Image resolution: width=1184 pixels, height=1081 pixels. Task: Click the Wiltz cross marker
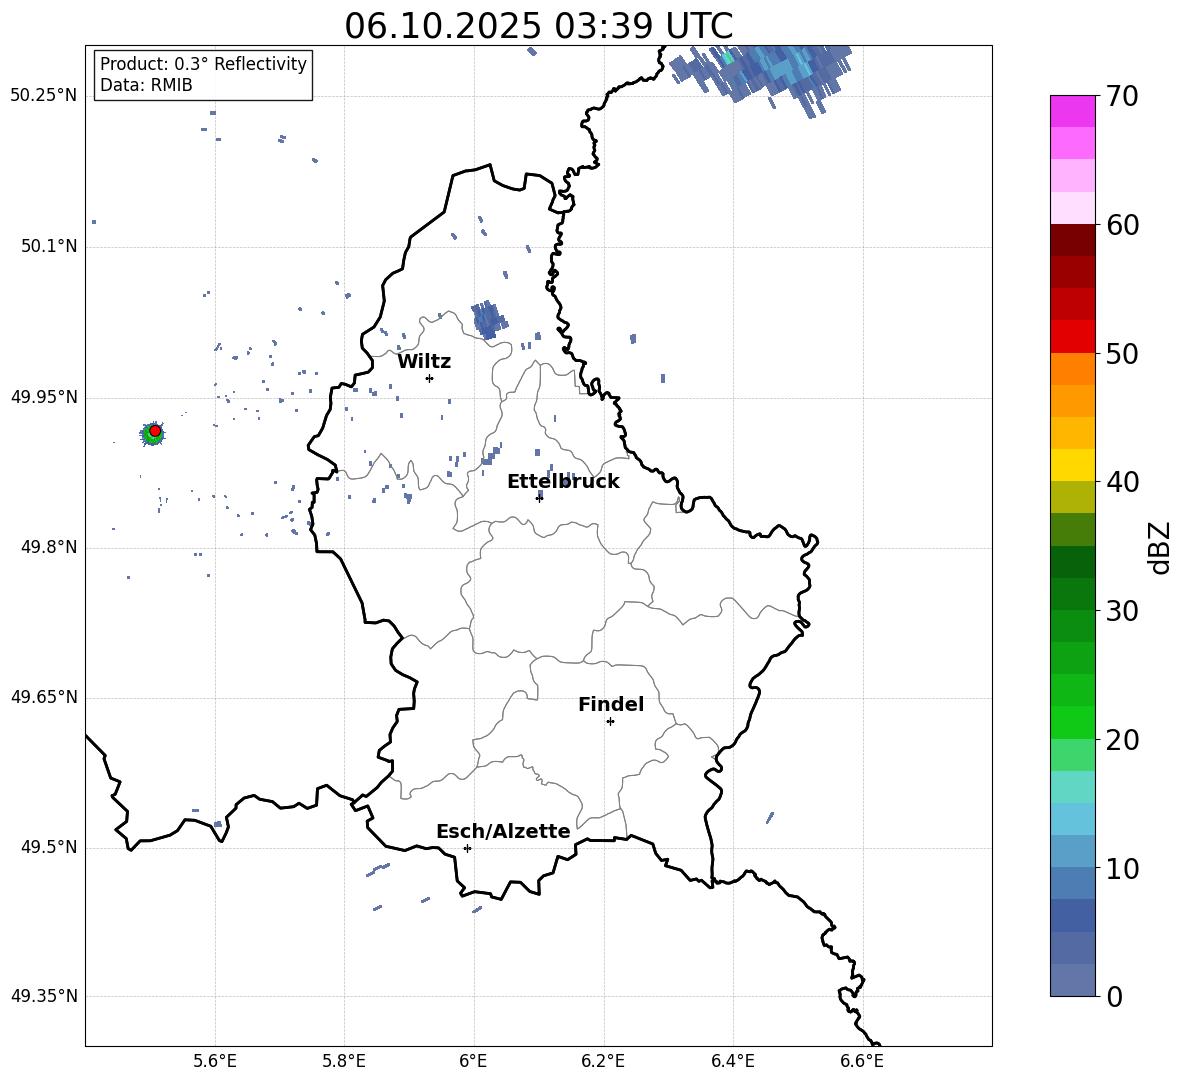coord(430,378)
